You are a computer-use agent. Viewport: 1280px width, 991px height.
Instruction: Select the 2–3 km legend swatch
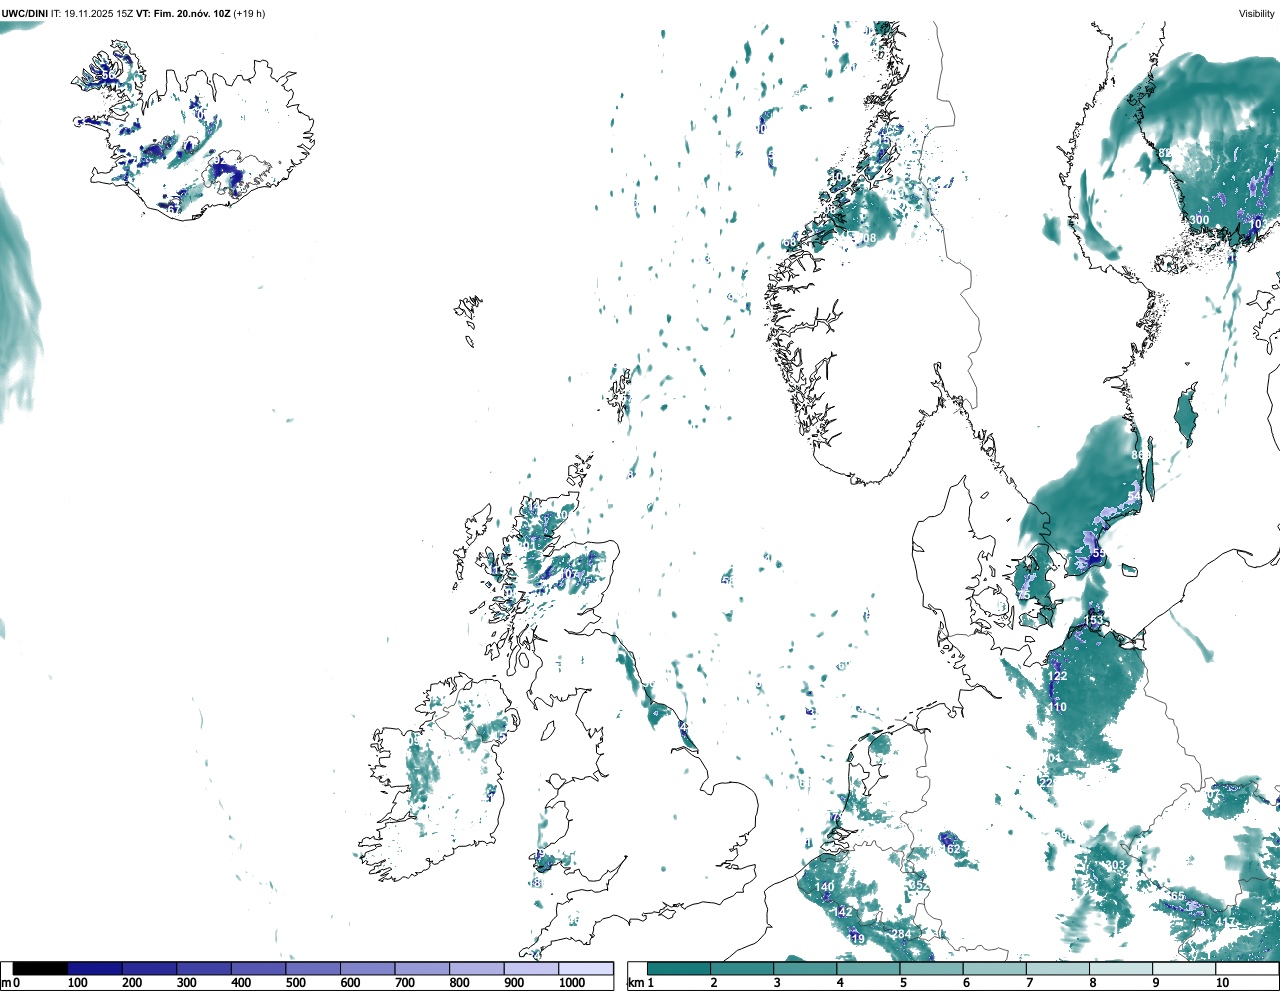pos(742,969)
